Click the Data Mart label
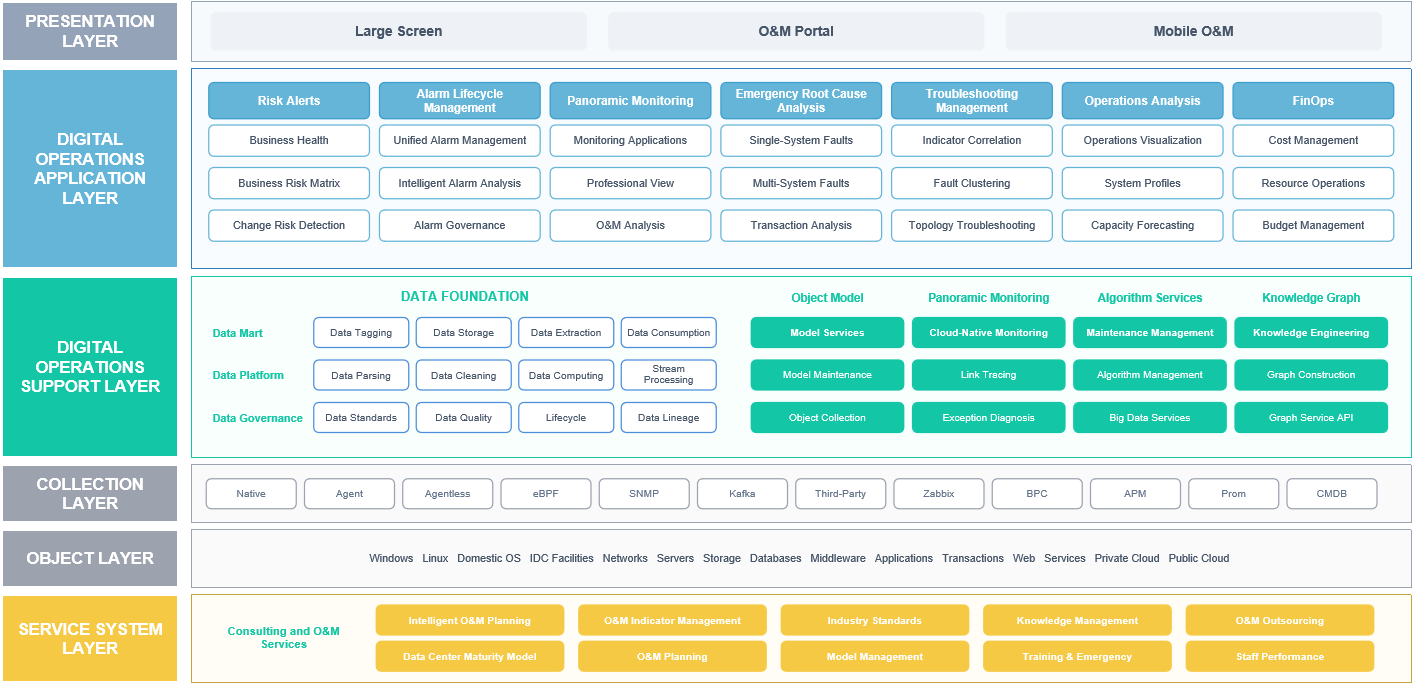The image size is (1412, 684). [x=237, y=333]
